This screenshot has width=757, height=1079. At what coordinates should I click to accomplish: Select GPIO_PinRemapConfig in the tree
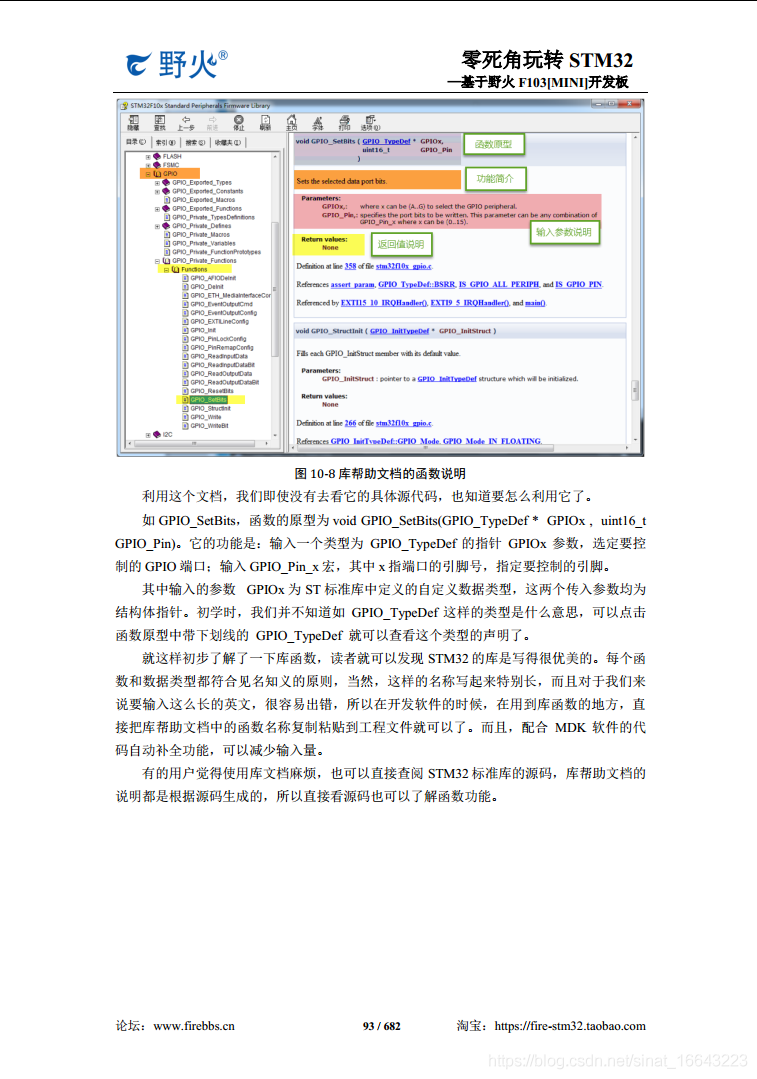[x=222, y=348]
